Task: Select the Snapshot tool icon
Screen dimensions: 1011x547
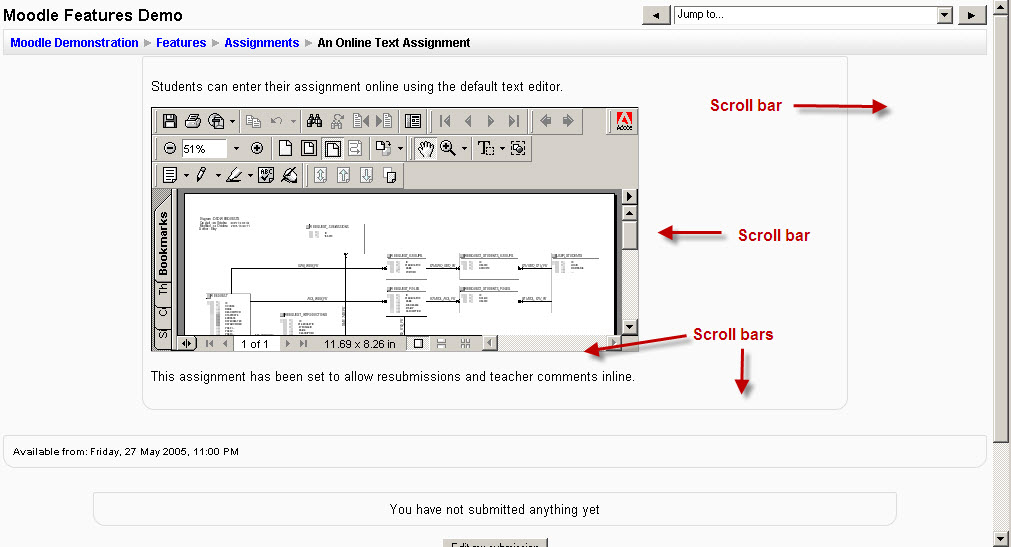Action: coord(518,148)
